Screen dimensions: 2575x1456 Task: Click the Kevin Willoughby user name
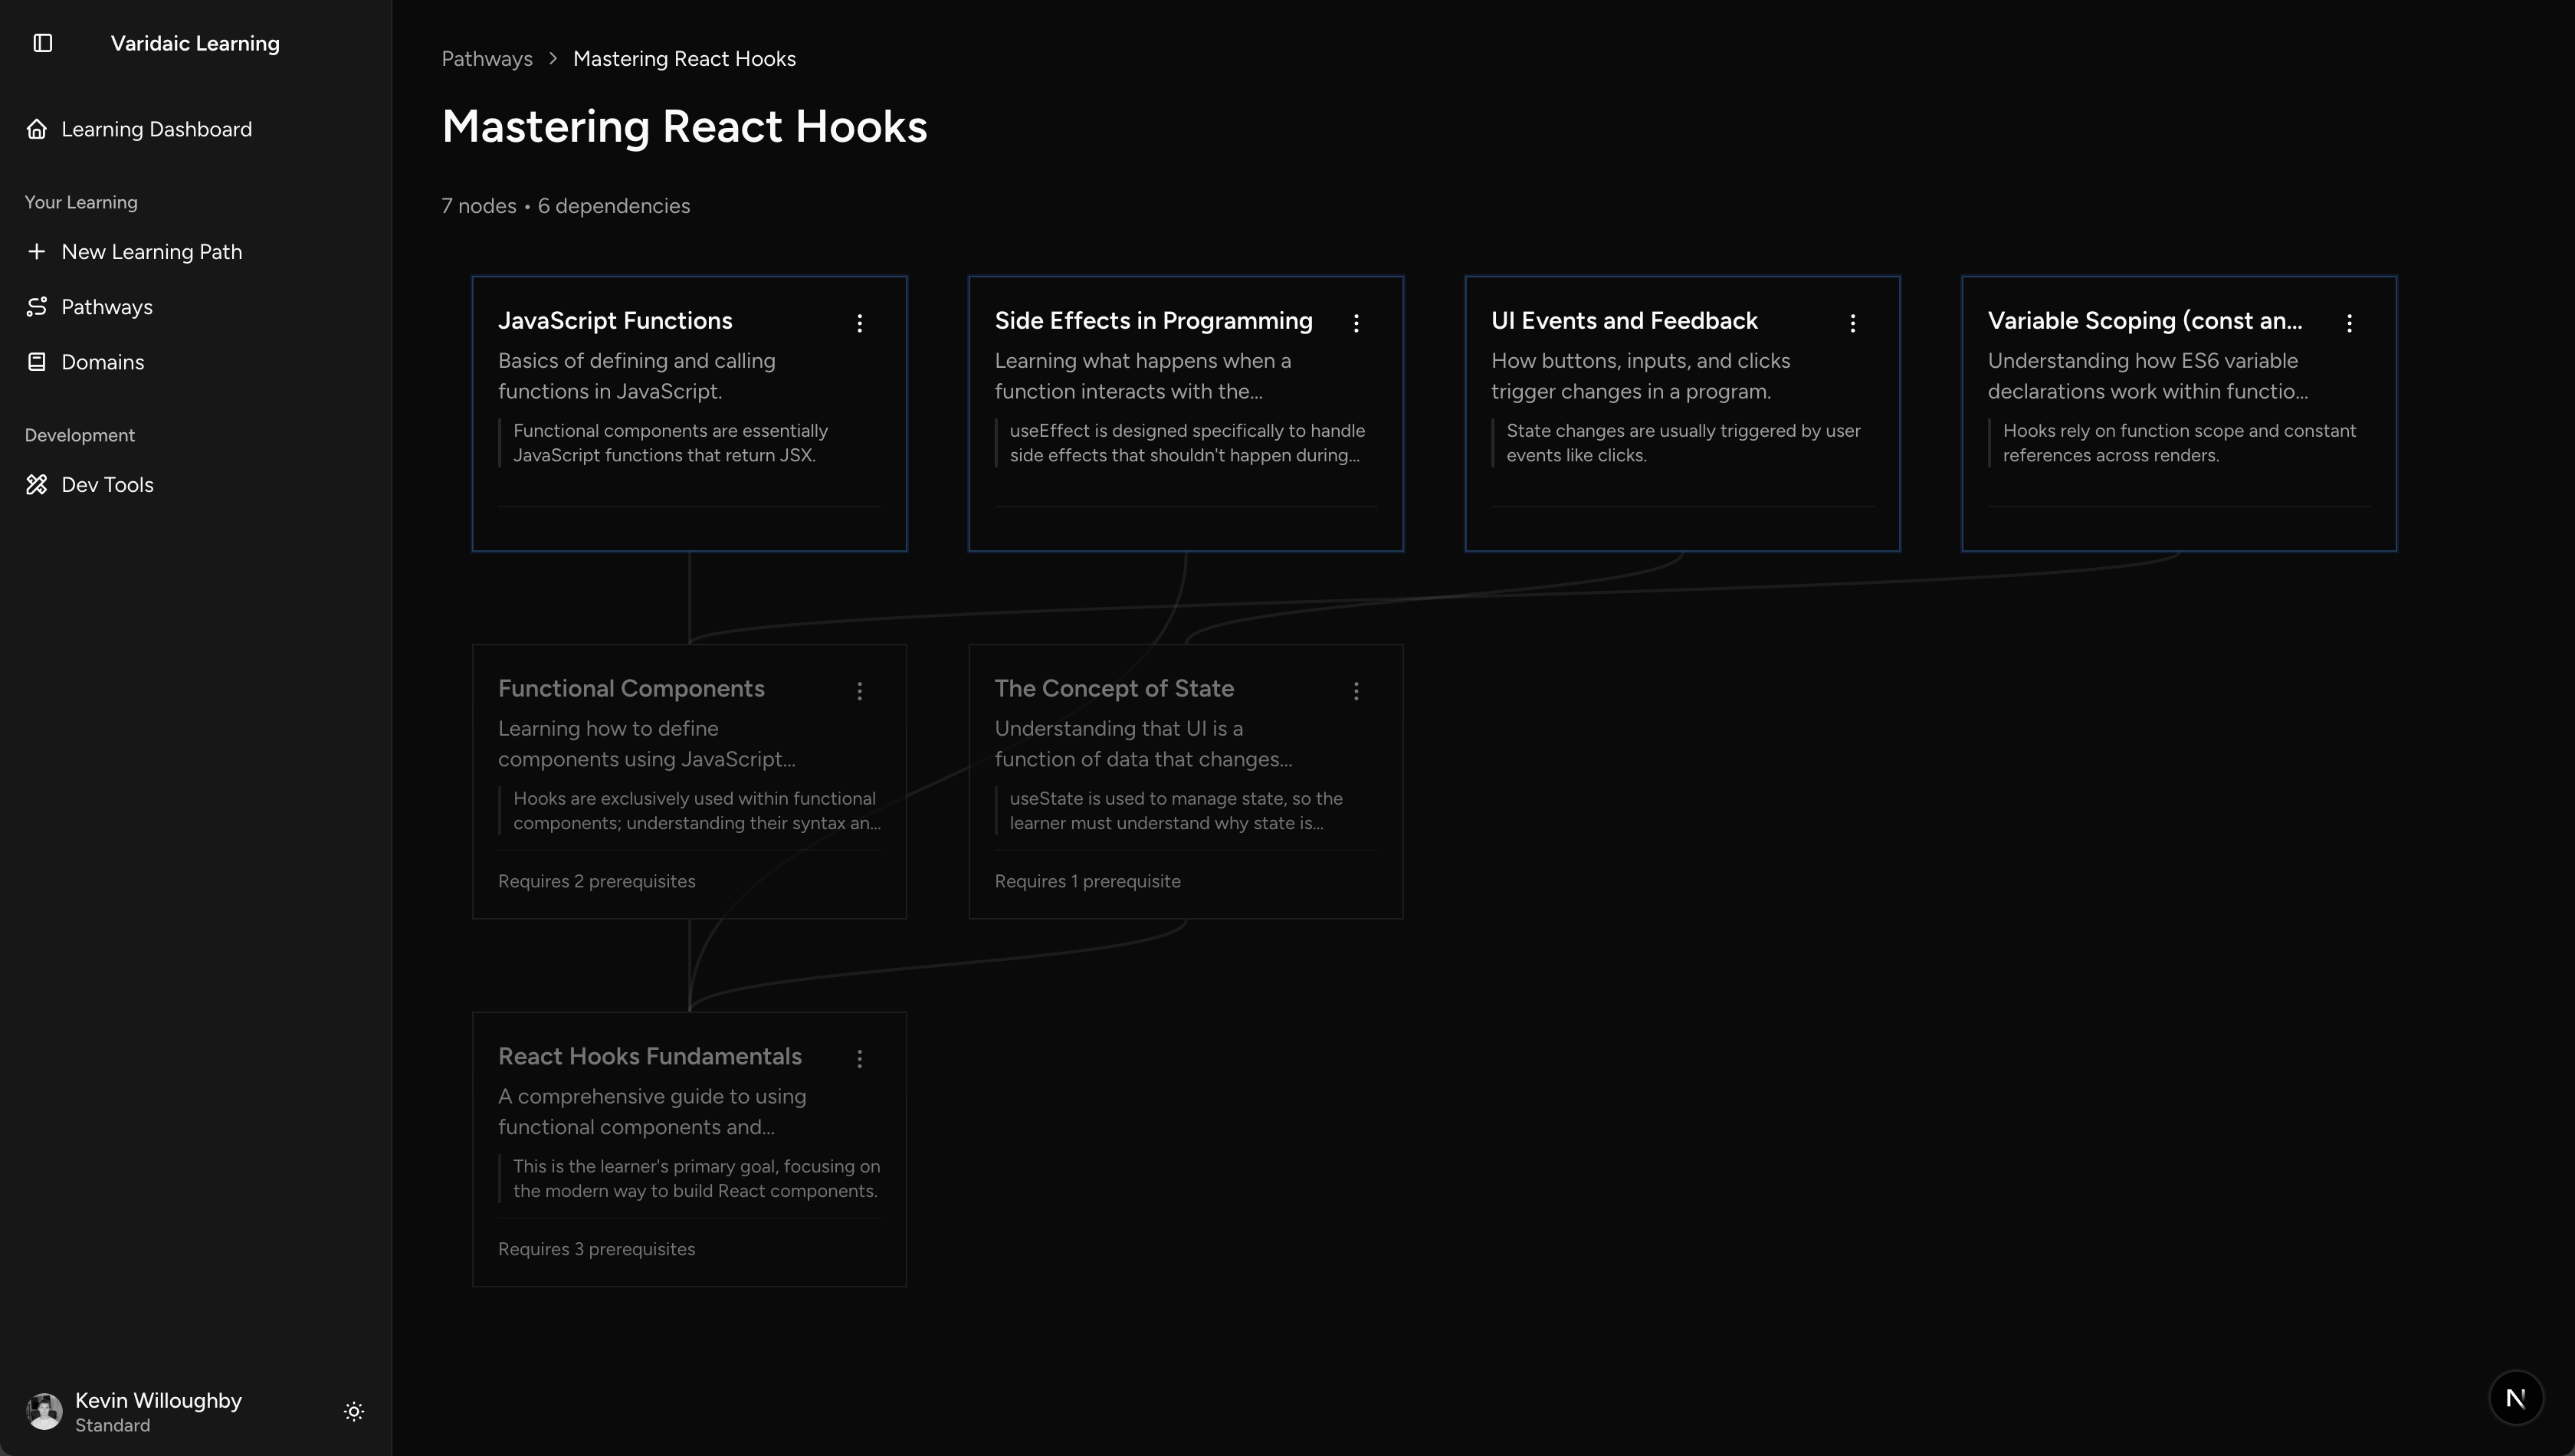click(158, 1400)
